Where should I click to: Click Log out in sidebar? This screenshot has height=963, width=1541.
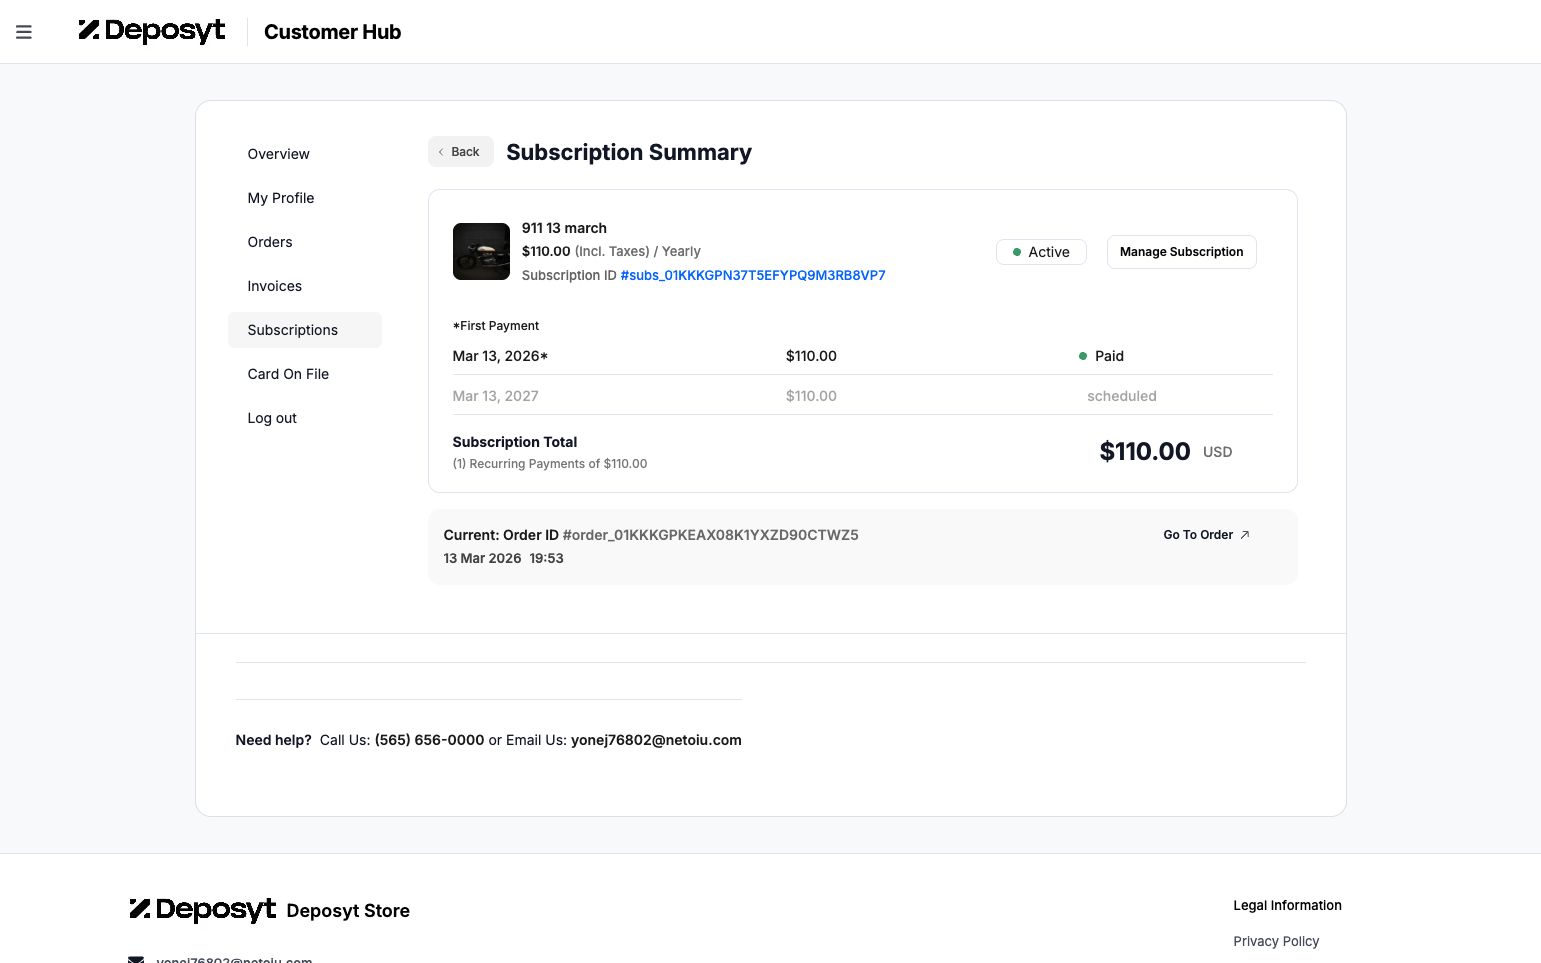[305, 418]
